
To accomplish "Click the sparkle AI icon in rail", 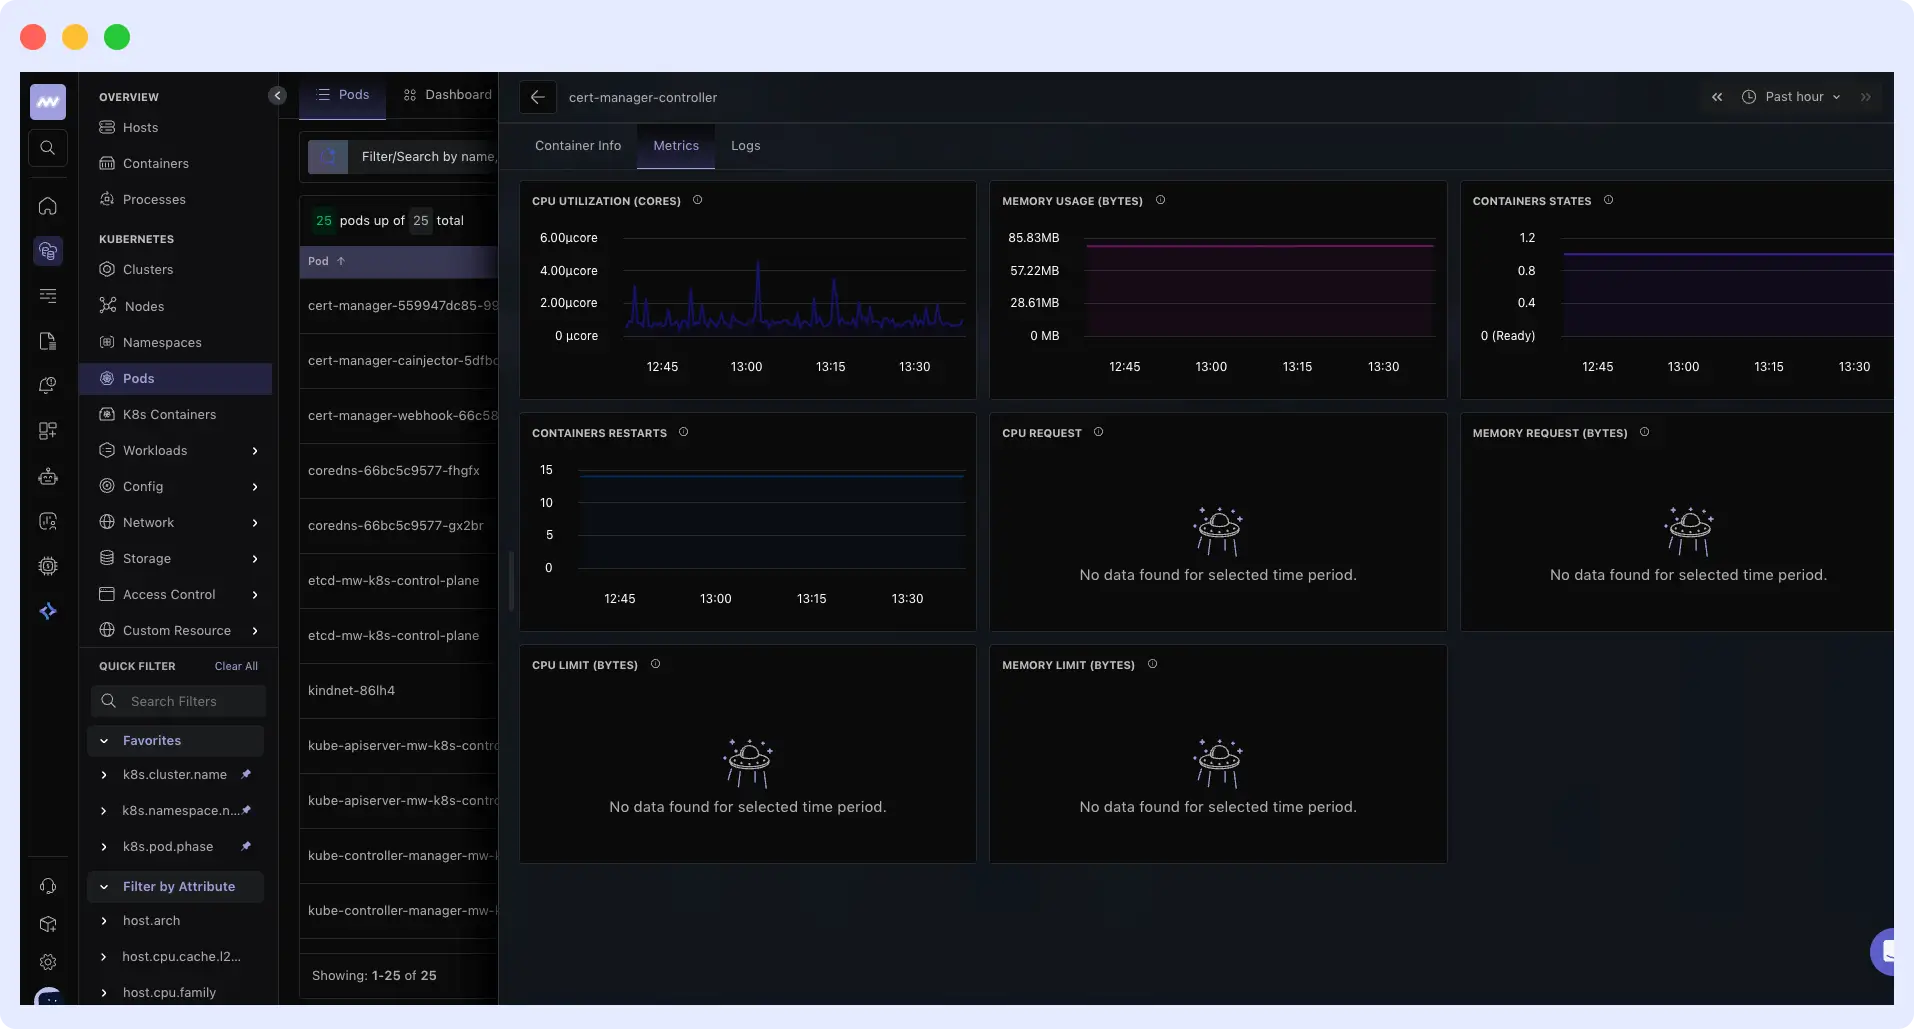I will (48, 611).
